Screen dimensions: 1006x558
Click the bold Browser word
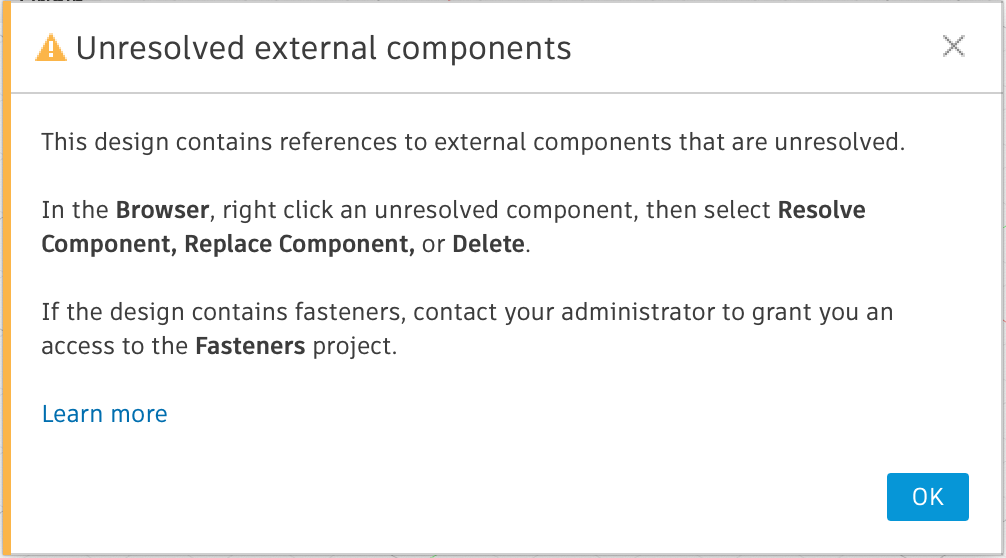point(163,211)
